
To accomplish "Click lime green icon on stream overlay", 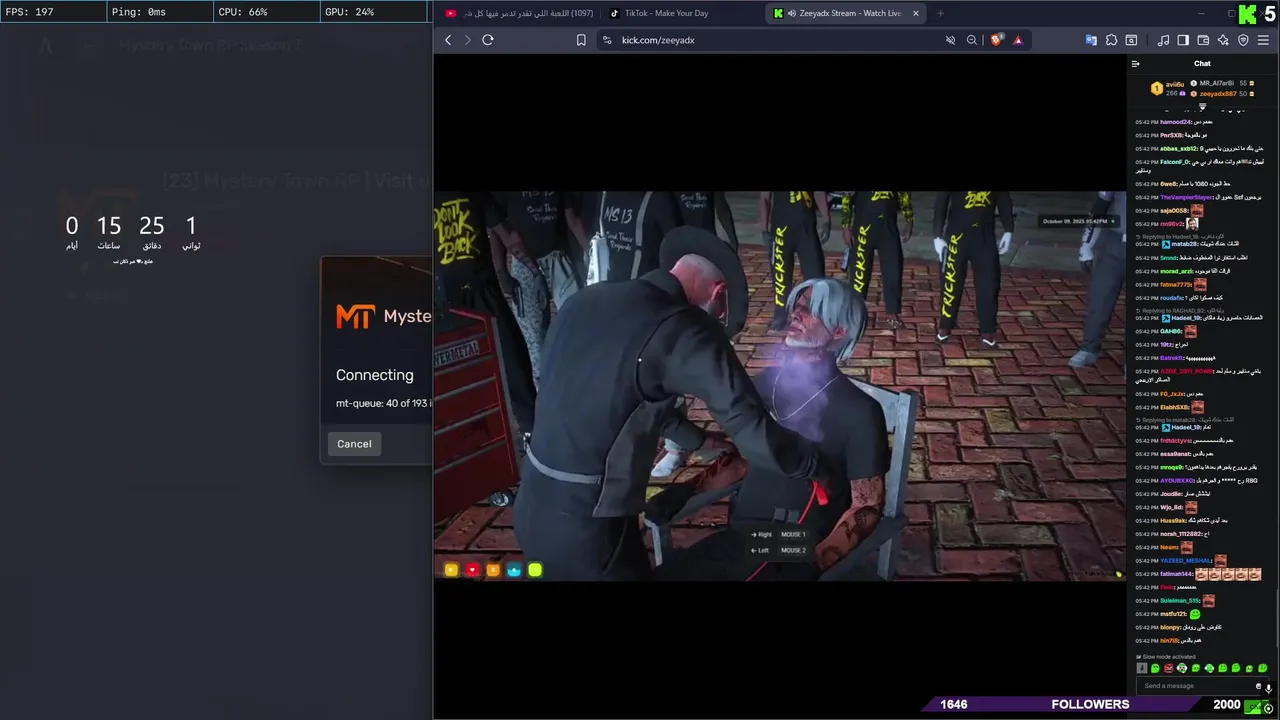I will pyautogui.click(x=535, y=570).
